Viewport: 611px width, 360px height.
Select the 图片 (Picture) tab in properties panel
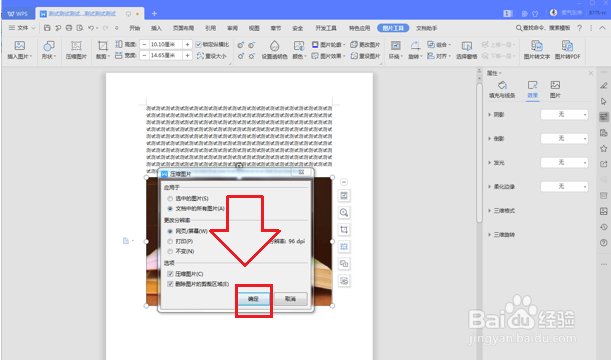555,89
